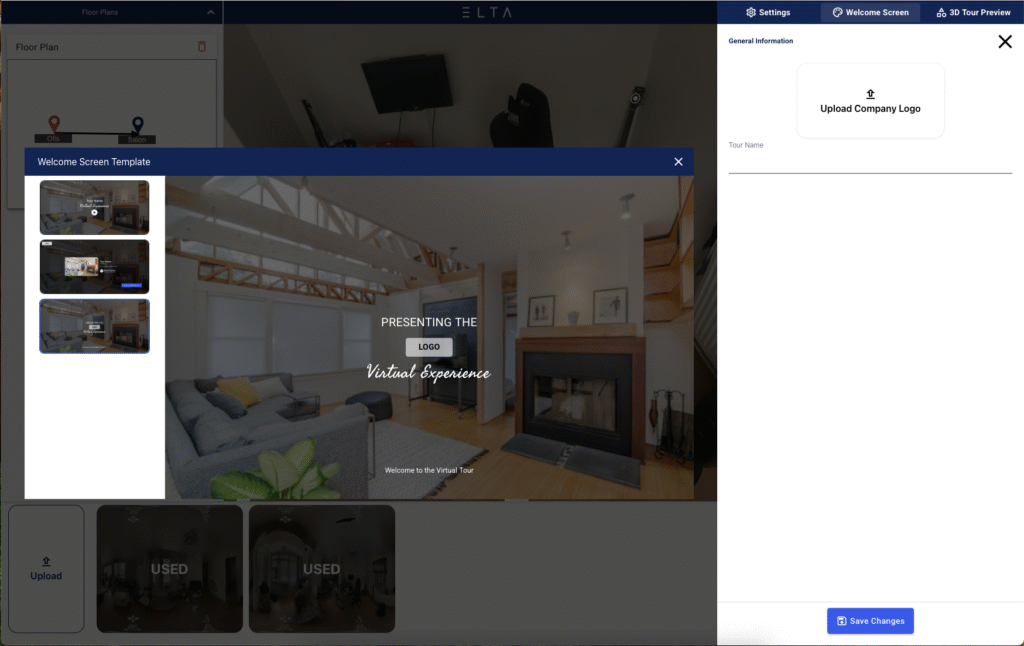Click the Settings gear icon

751,13
